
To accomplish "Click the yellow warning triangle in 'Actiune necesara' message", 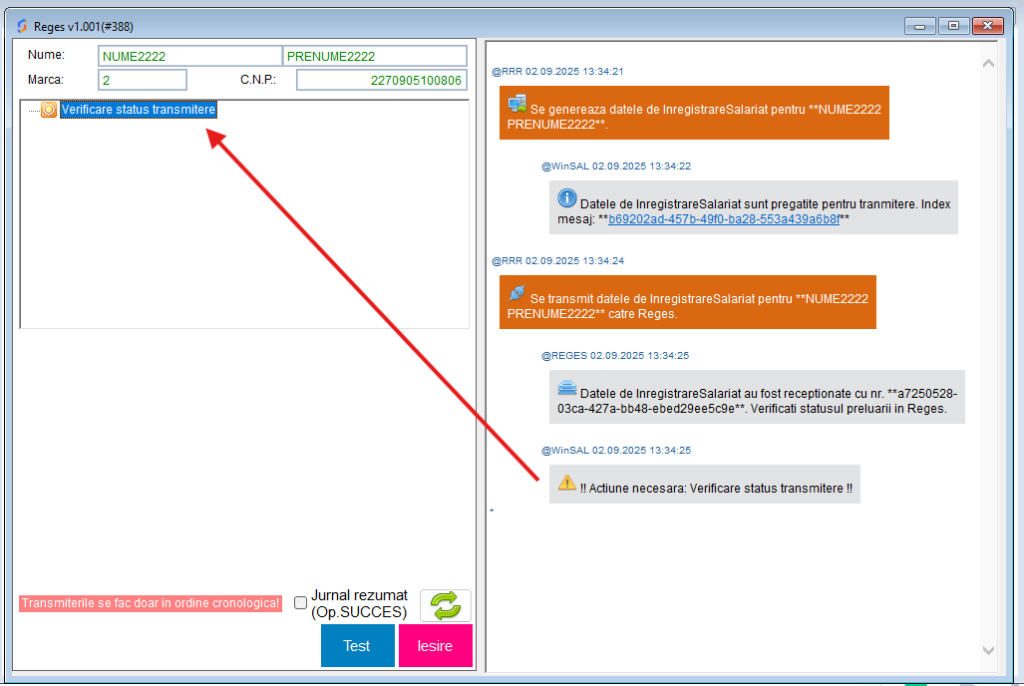I will click(567, 483).
